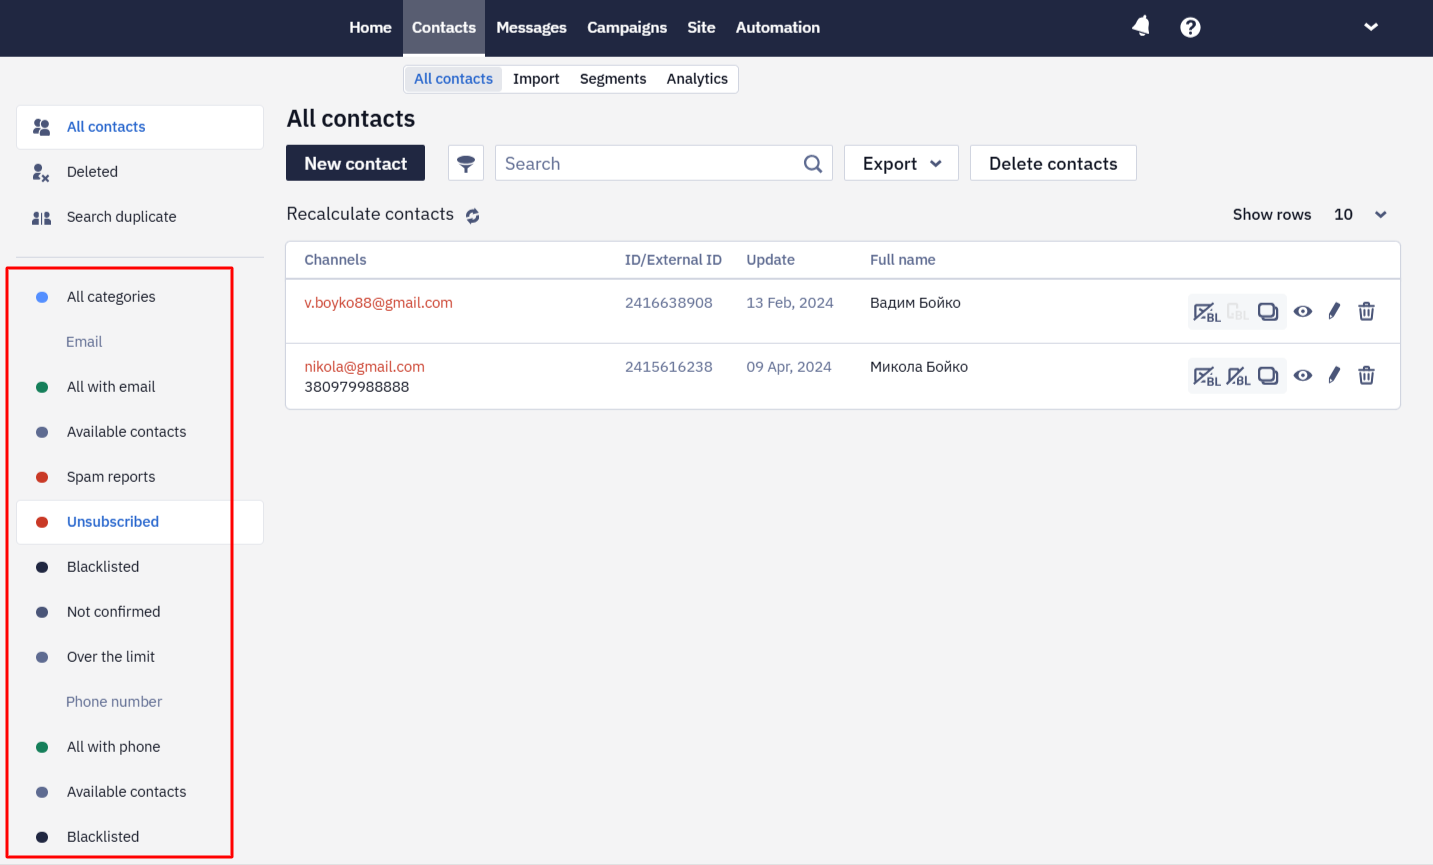The width and height of the screenshot is (1433, 865).
Task: Delete v.boyko88@gmail.com with the trash icon
Action: tap(1366, 311)
